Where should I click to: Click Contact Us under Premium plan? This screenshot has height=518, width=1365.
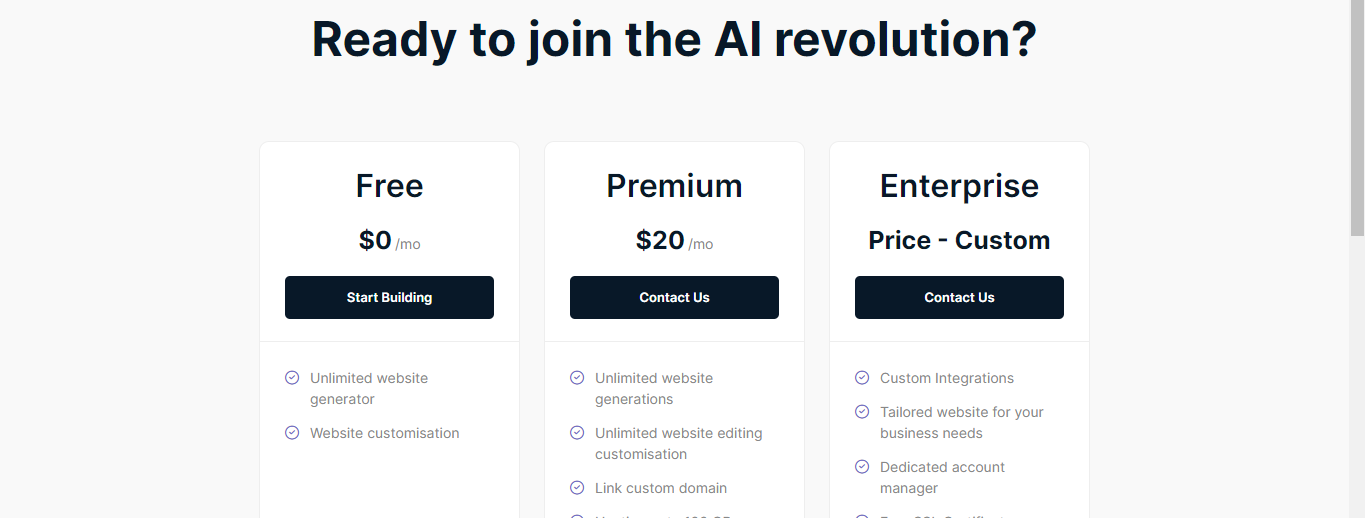tap(674, 297)
